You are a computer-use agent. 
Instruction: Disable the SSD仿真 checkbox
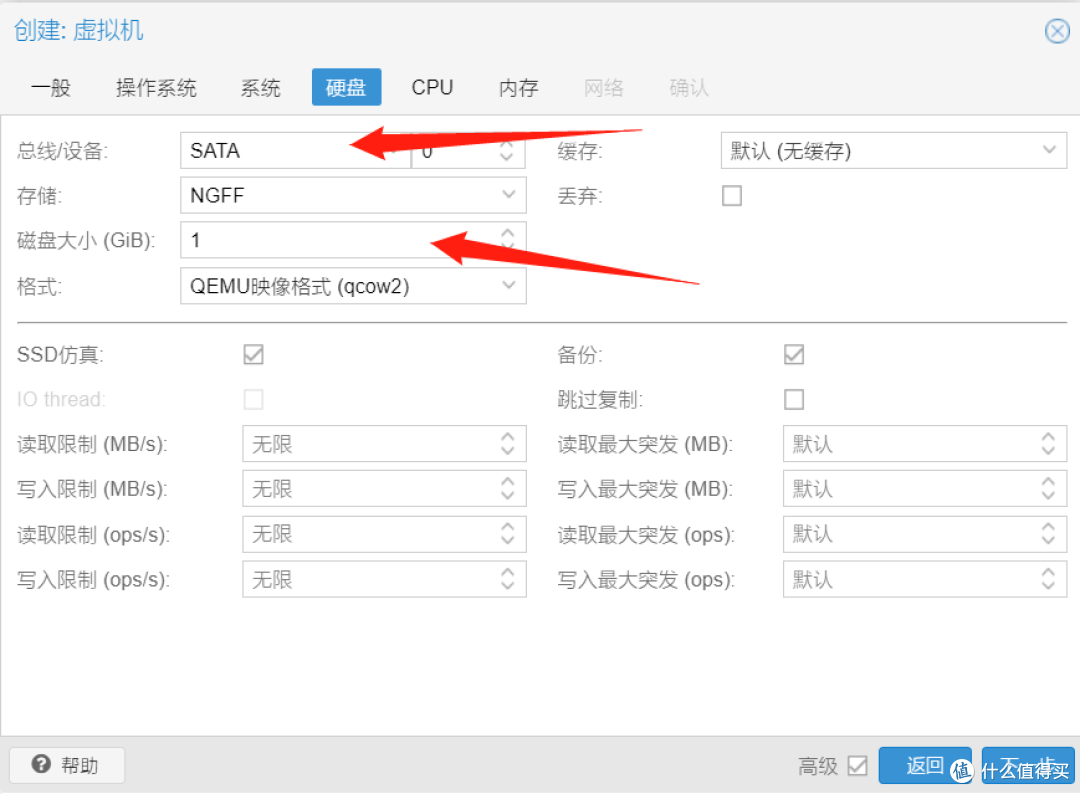(x=253, y=354)
